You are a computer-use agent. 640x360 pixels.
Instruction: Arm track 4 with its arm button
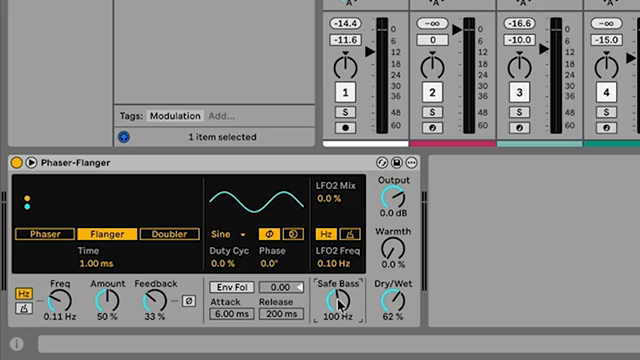pos(606,128)
